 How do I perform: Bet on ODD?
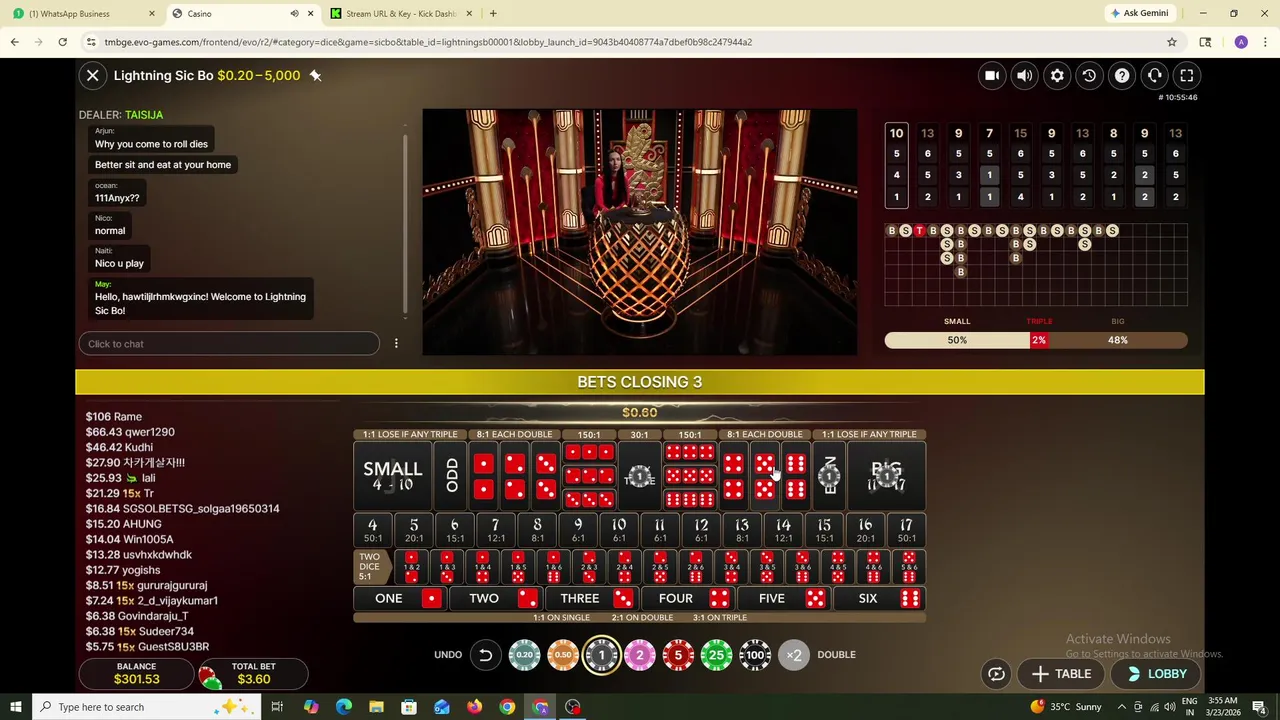pyautogui.click(x=451, y=476)
